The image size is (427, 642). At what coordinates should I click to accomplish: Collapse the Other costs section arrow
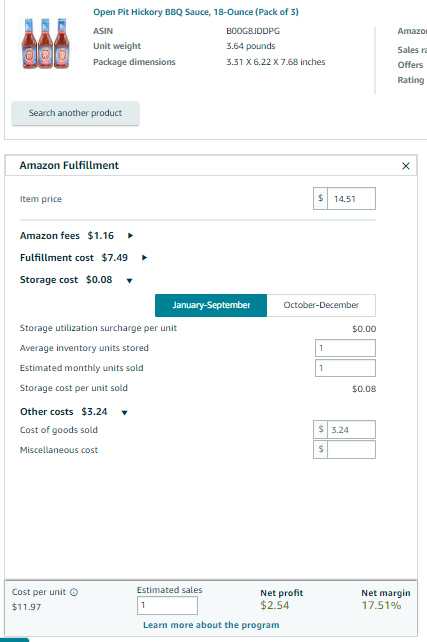124,412
